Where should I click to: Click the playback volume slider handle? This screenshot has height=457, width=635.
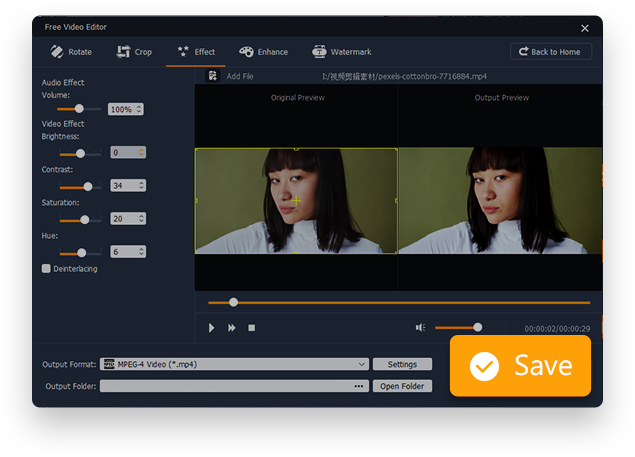coord(478,327)
